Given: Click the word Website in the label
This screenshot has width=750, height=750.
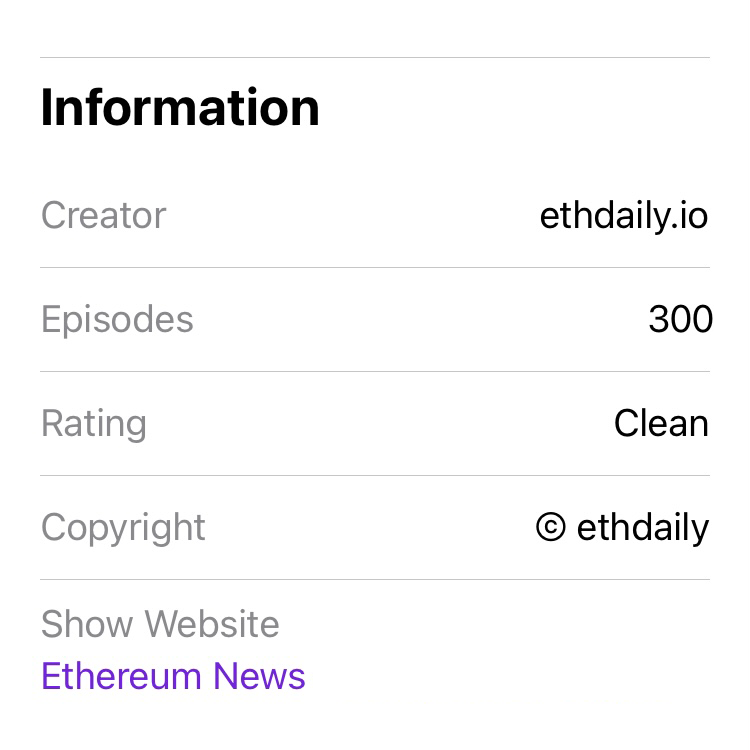Looking at the screenshot, I should [212, 624].
